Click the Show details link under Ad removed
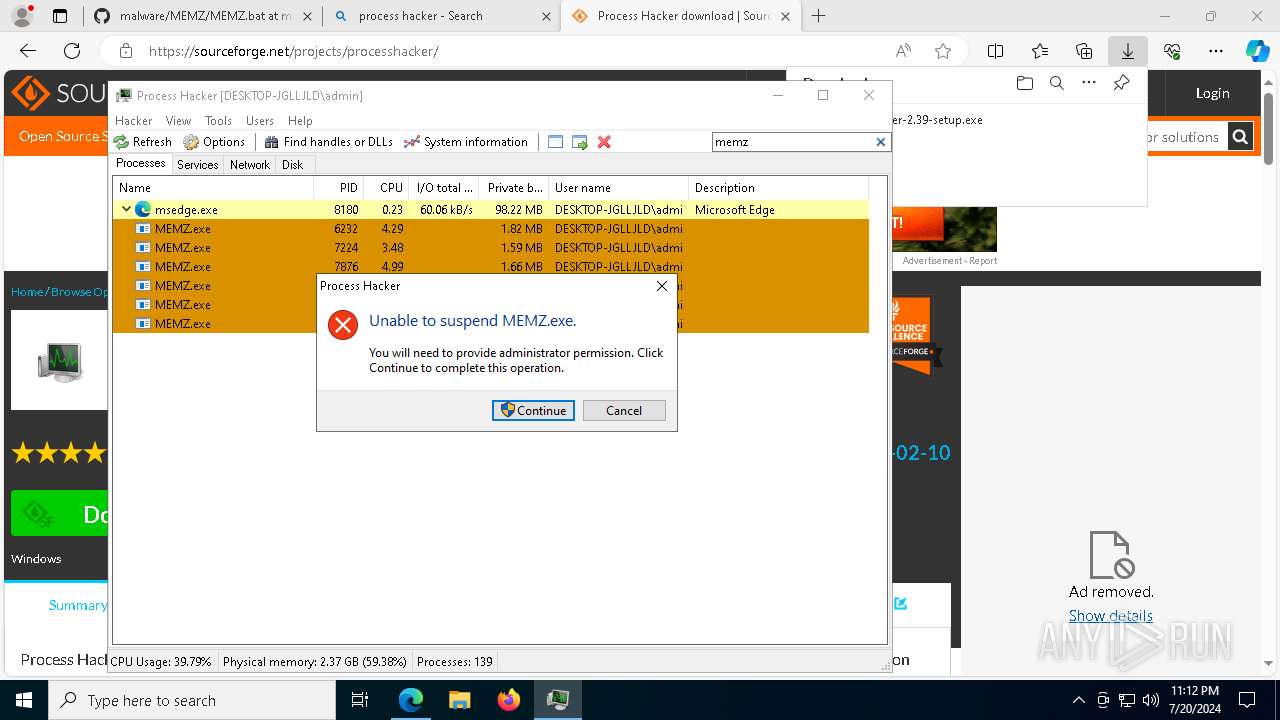 (1110, 616)
